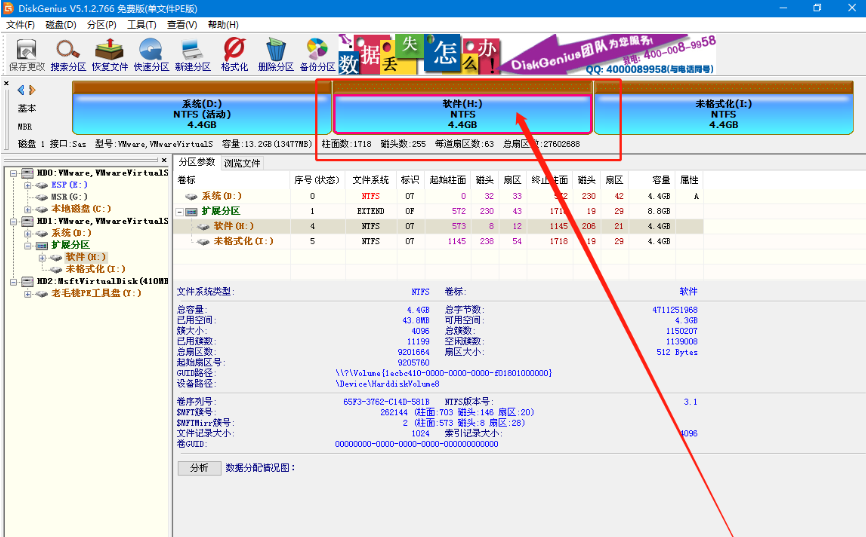Screen dimensions: 866x537
Task: Click the volume serial 65F3-3762-C14D-581B
Action: tap(386, 402)
